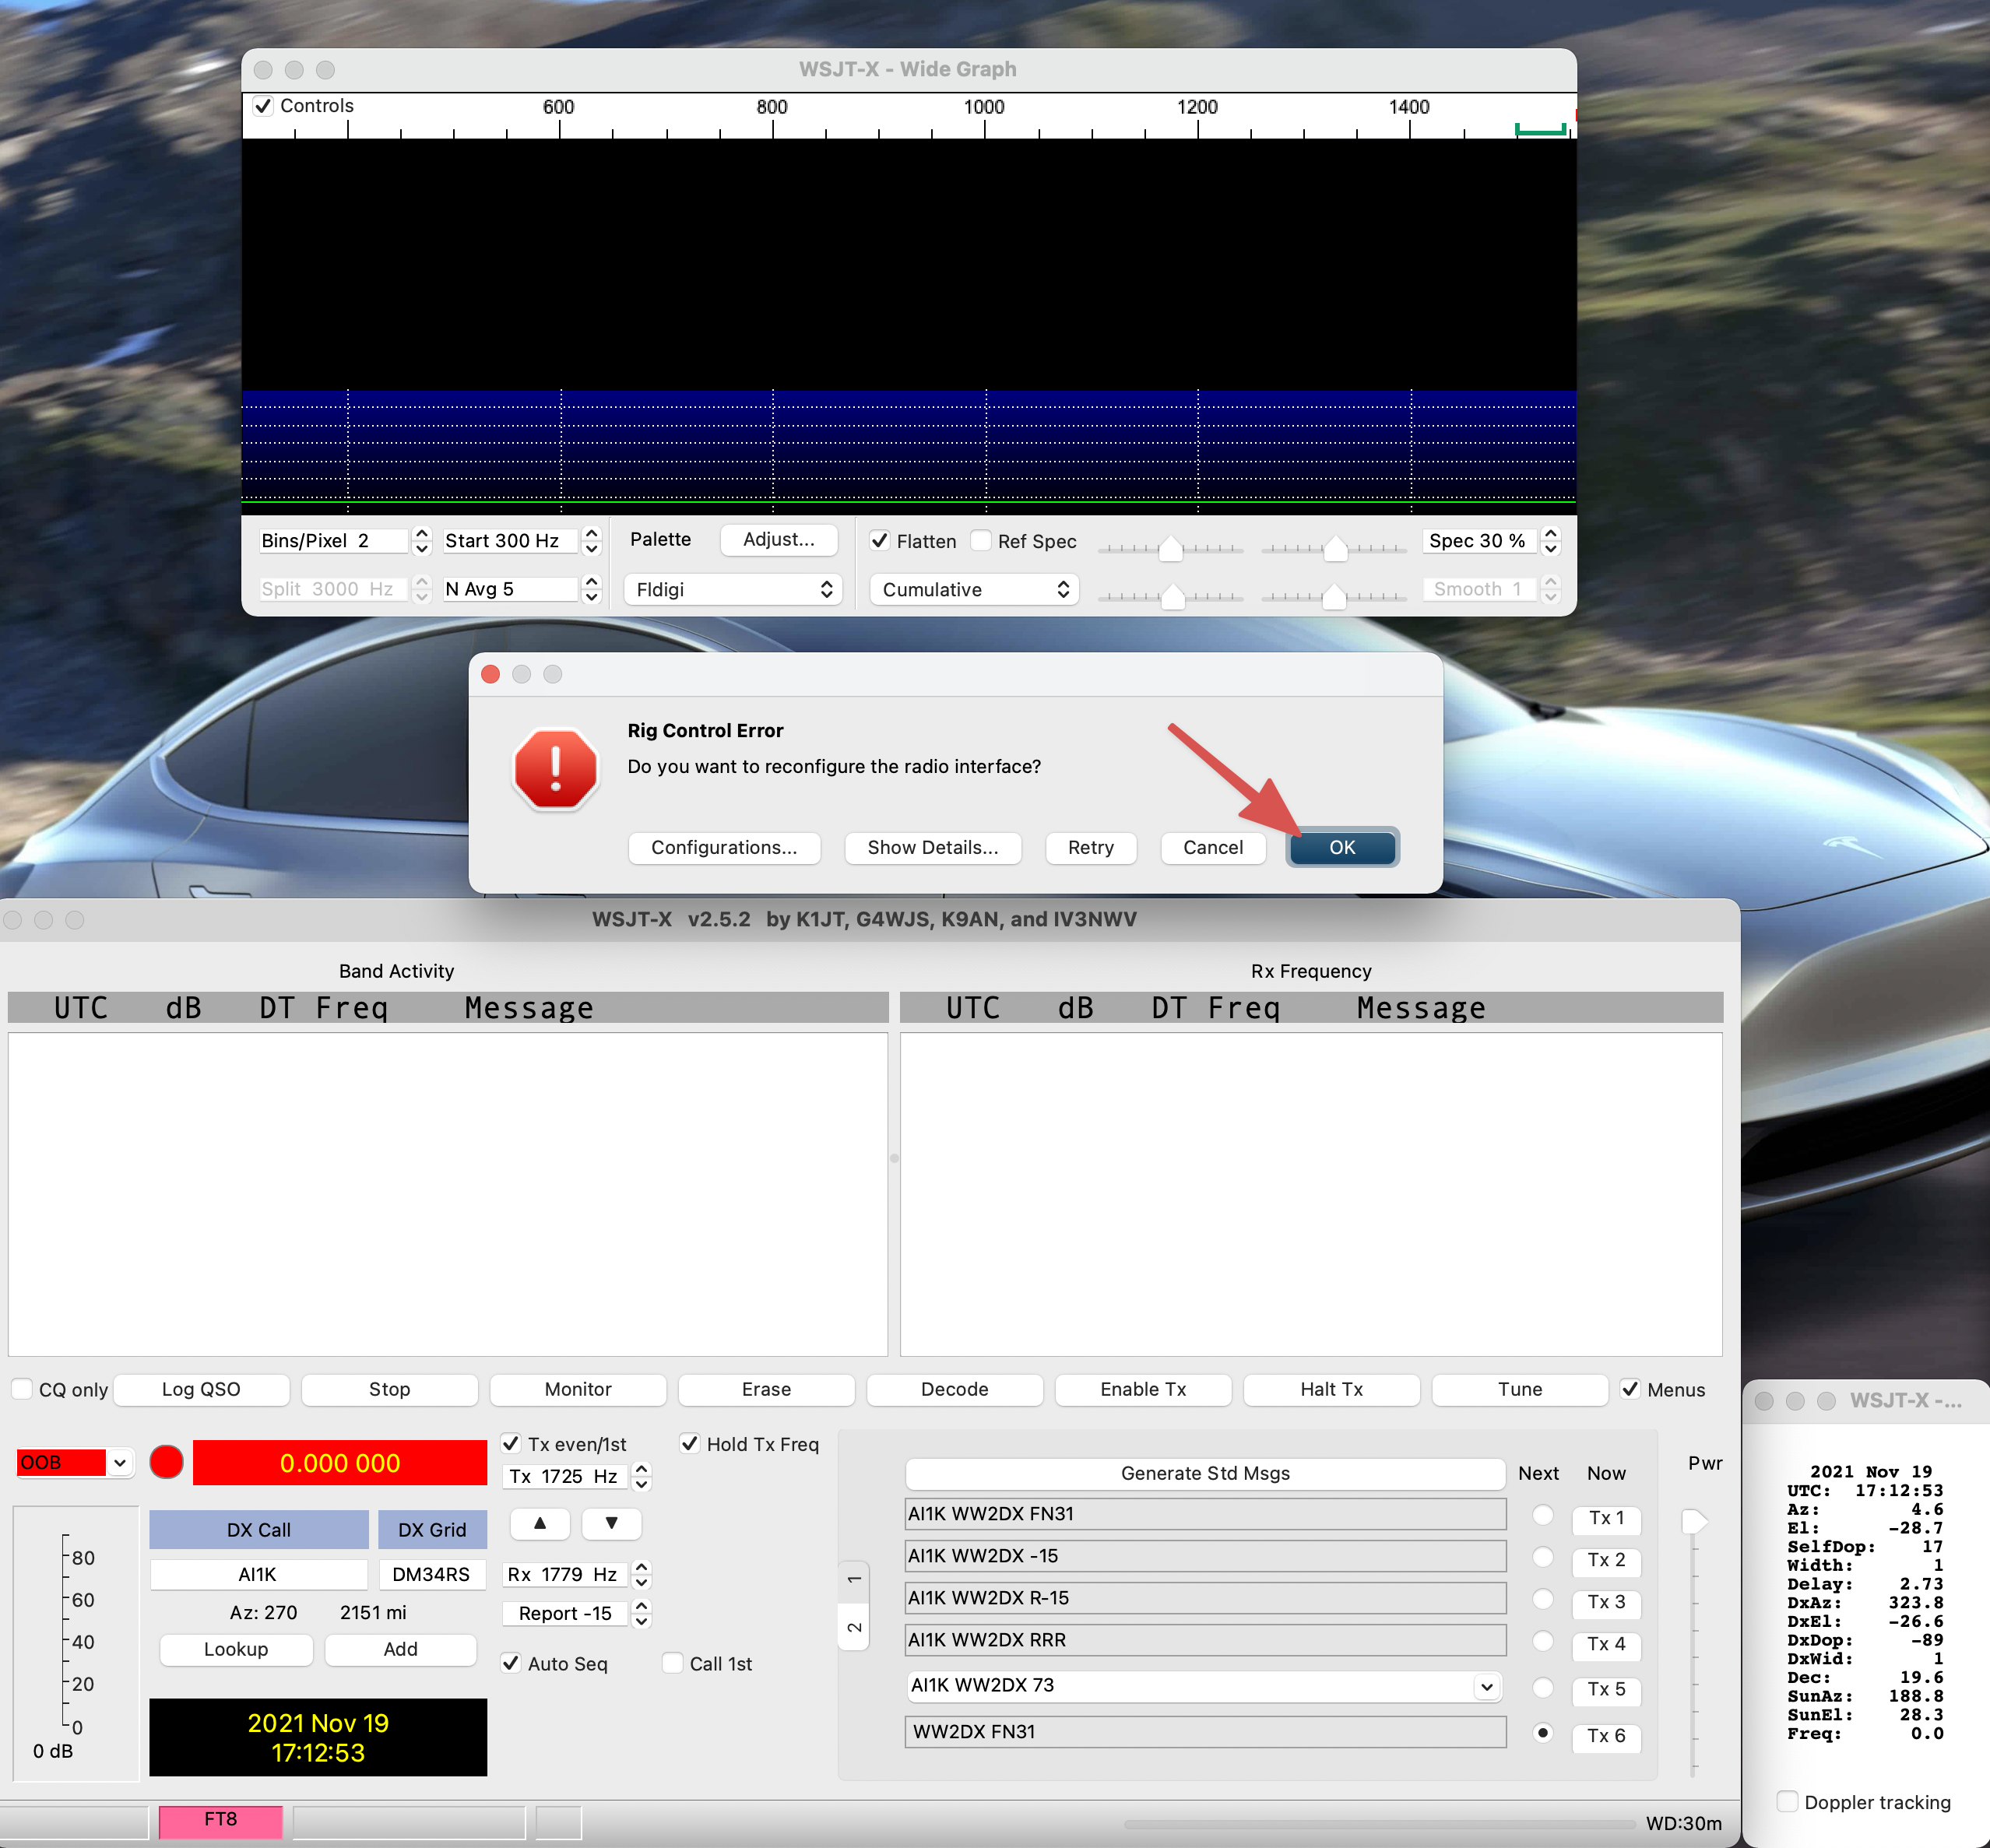The width and height of the screenshot is (1990, 1848).
Task: Click the up arrow frequency button
Action: [x=540, y=1524]
